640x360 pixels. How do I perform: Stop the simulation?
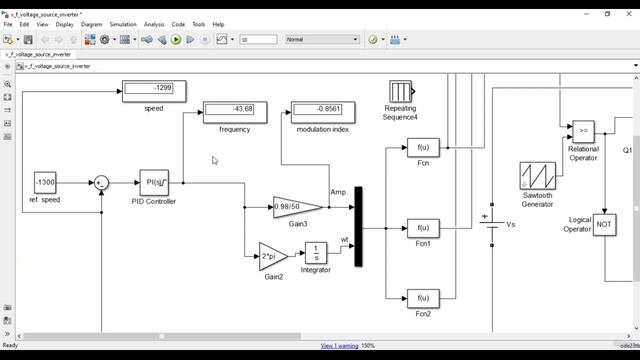[205, 40]
